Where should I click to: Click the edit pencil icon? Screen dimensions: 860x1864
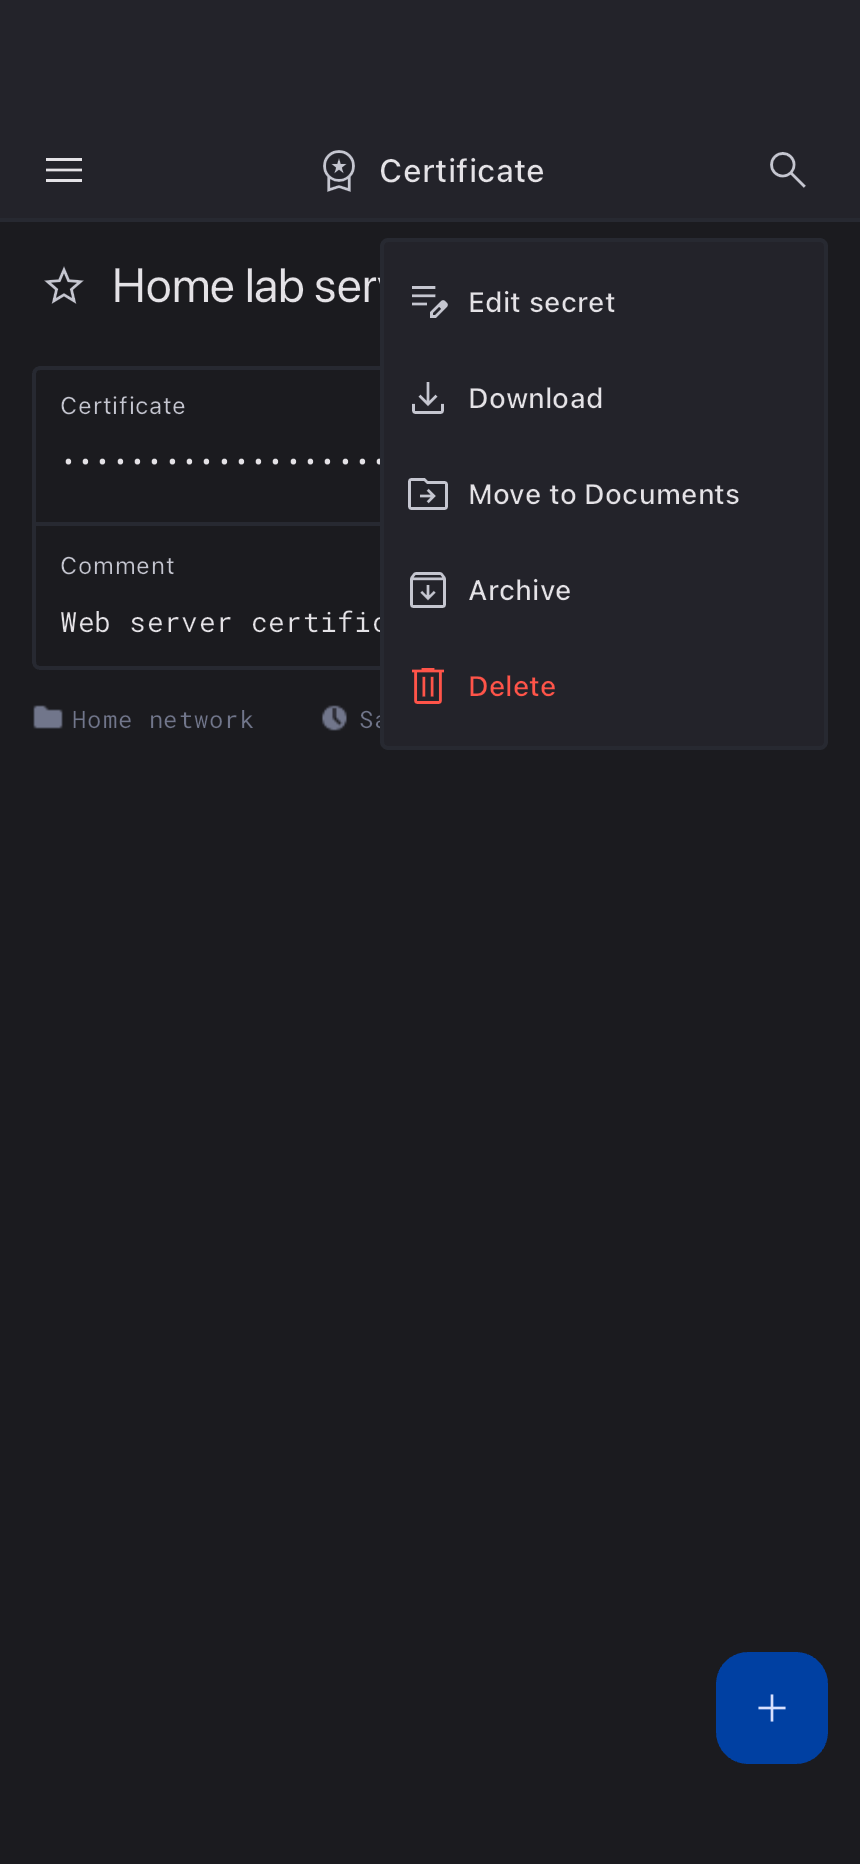[429, 302]
